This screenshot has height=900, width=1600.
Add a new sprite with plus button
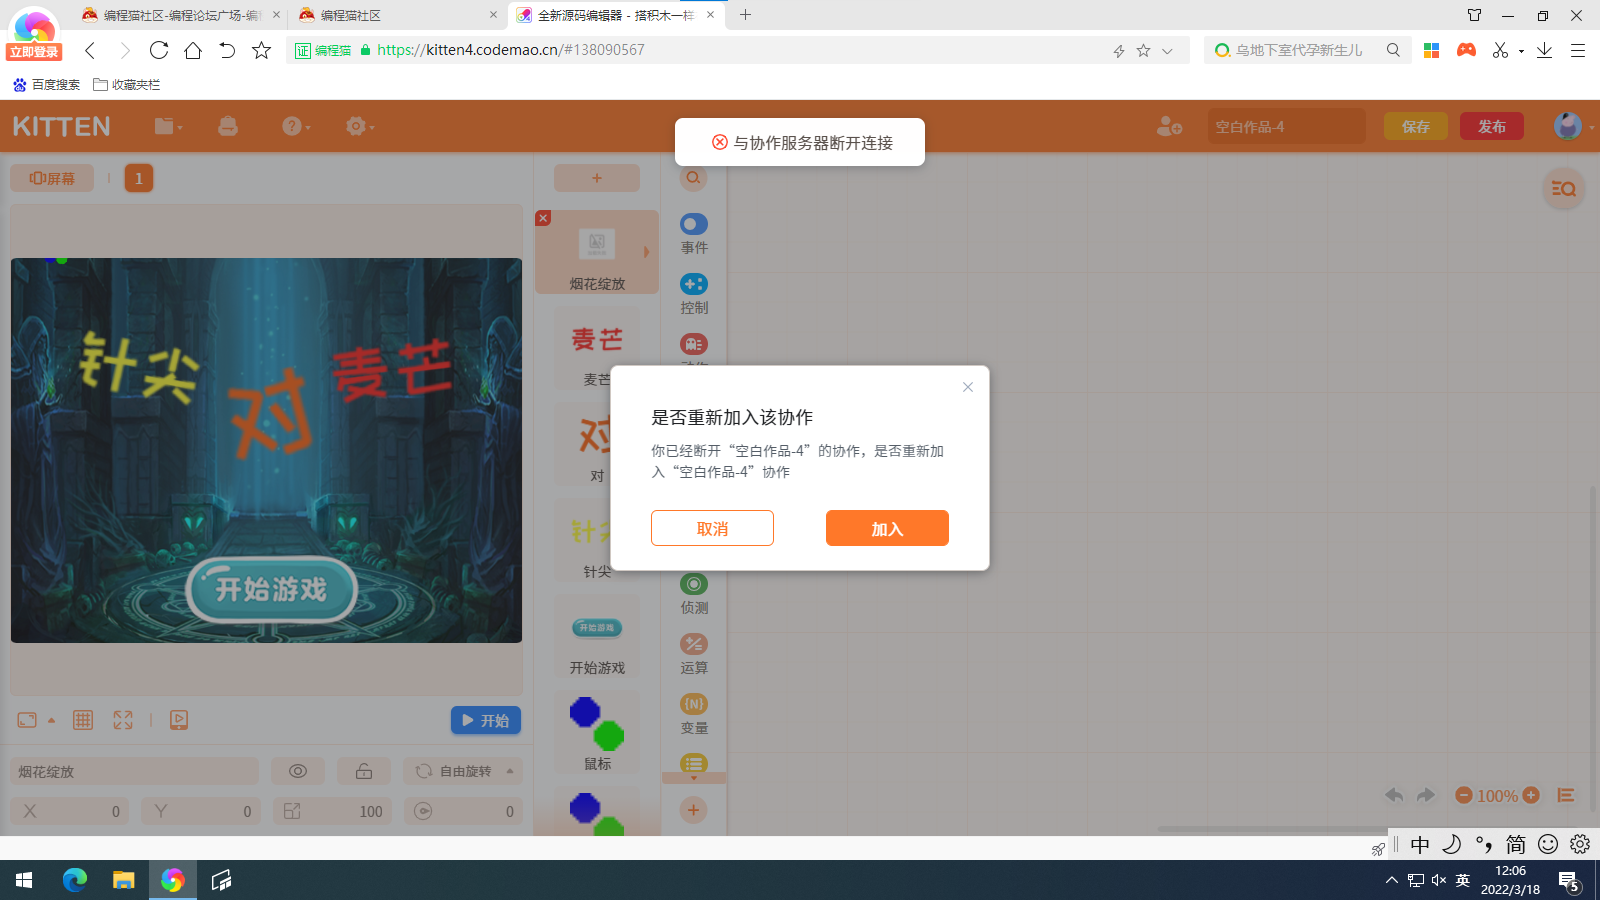(x=597, y=178)
